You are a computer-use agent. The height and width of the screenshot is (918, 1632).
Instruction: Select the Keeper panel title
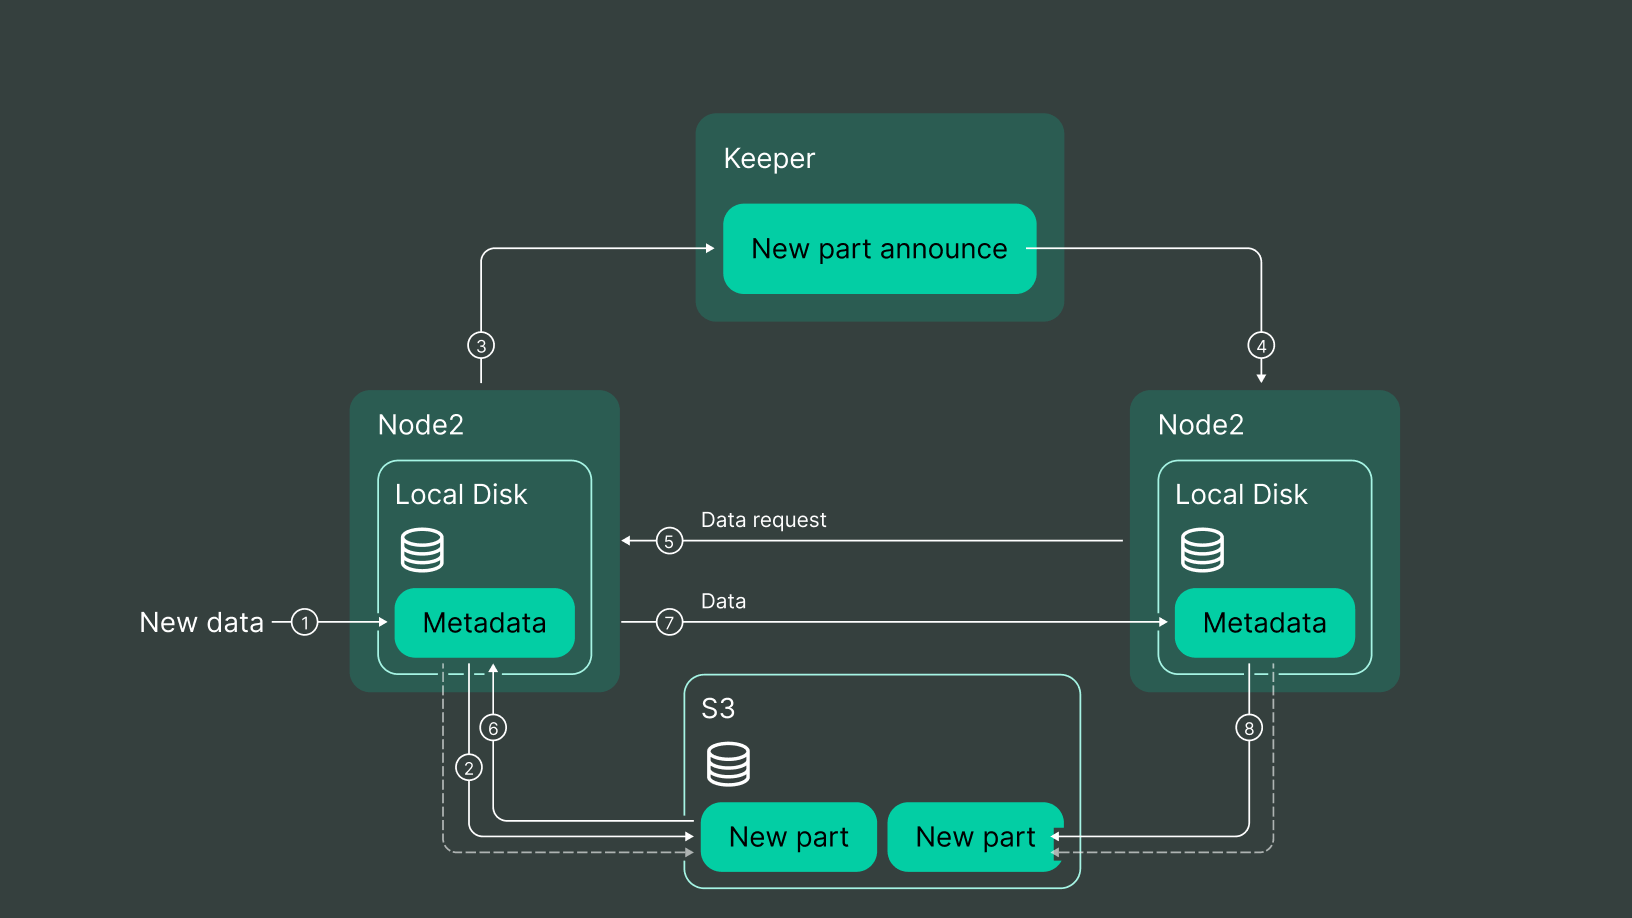pos(769,158)
